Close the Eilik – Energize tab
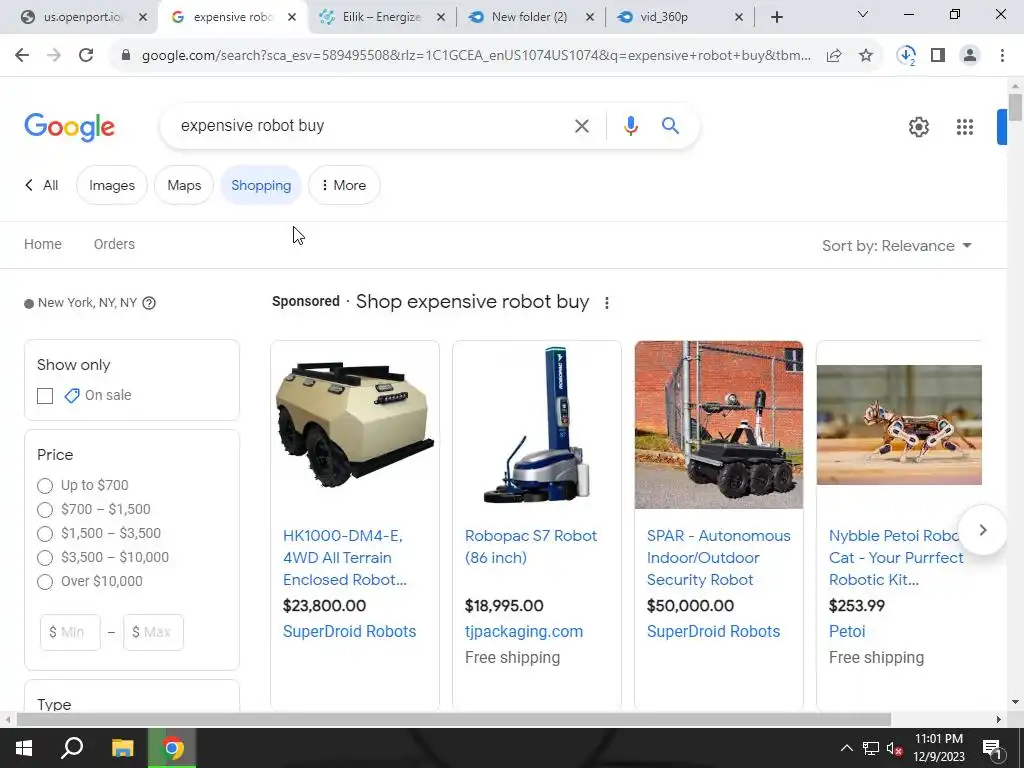The height and width of the screenshot is (768, 1024). pos(441,17)
